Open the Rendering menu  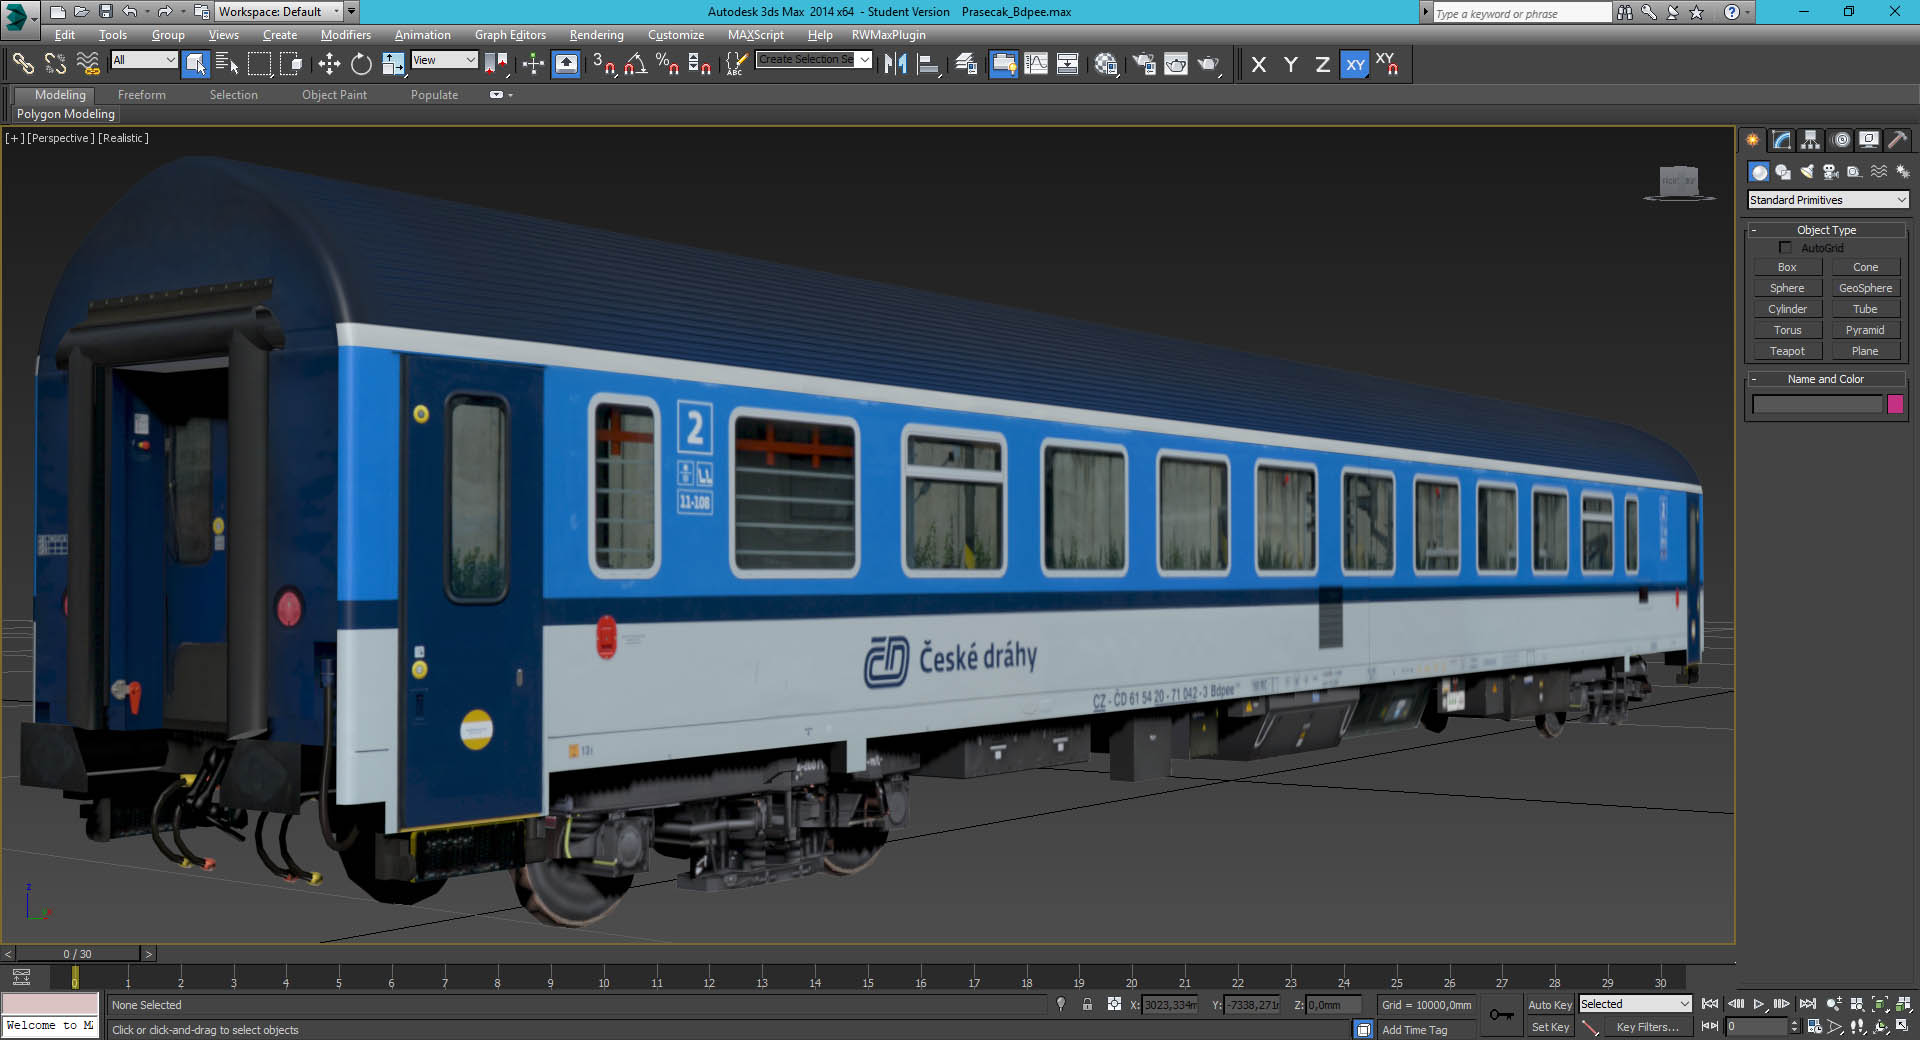596,35
